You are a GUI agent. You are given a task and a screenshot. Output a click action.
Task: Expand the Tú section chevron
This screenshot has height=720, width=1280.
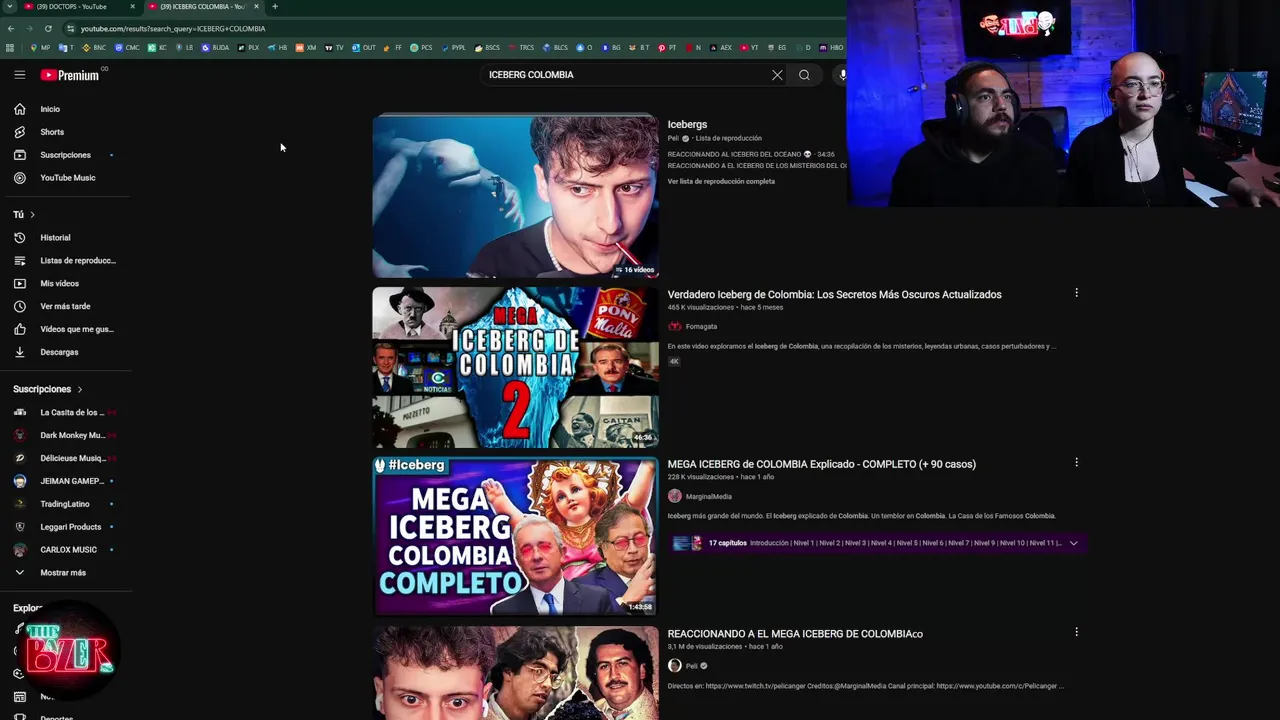pyautogui.click(x=32, y=215)
